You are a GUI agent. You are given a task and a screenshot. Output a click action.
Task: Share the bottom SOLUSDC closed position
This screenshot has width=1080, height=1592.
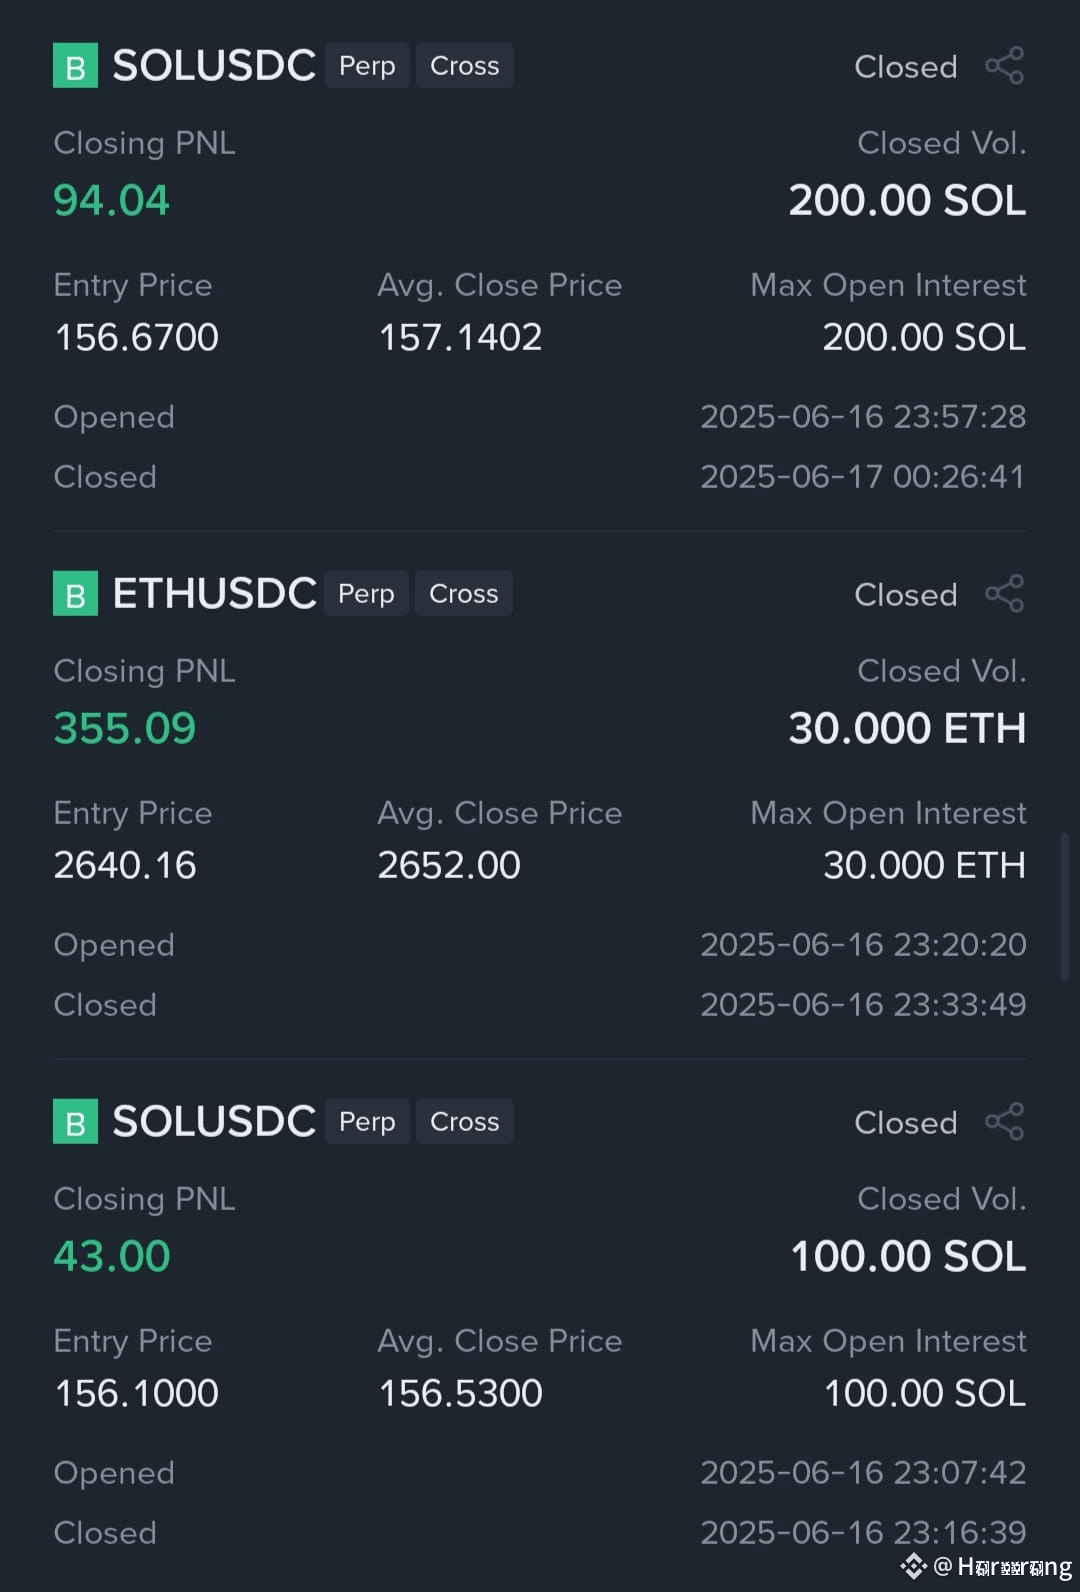click(1005, 1122)
